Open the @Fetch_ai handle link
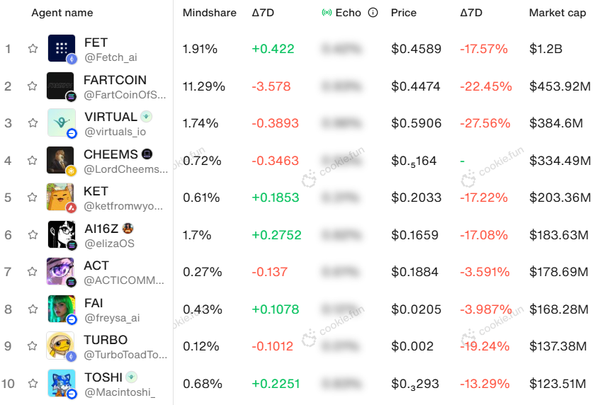Viewport: 600px width, 405px height. (x=110, y=58)
